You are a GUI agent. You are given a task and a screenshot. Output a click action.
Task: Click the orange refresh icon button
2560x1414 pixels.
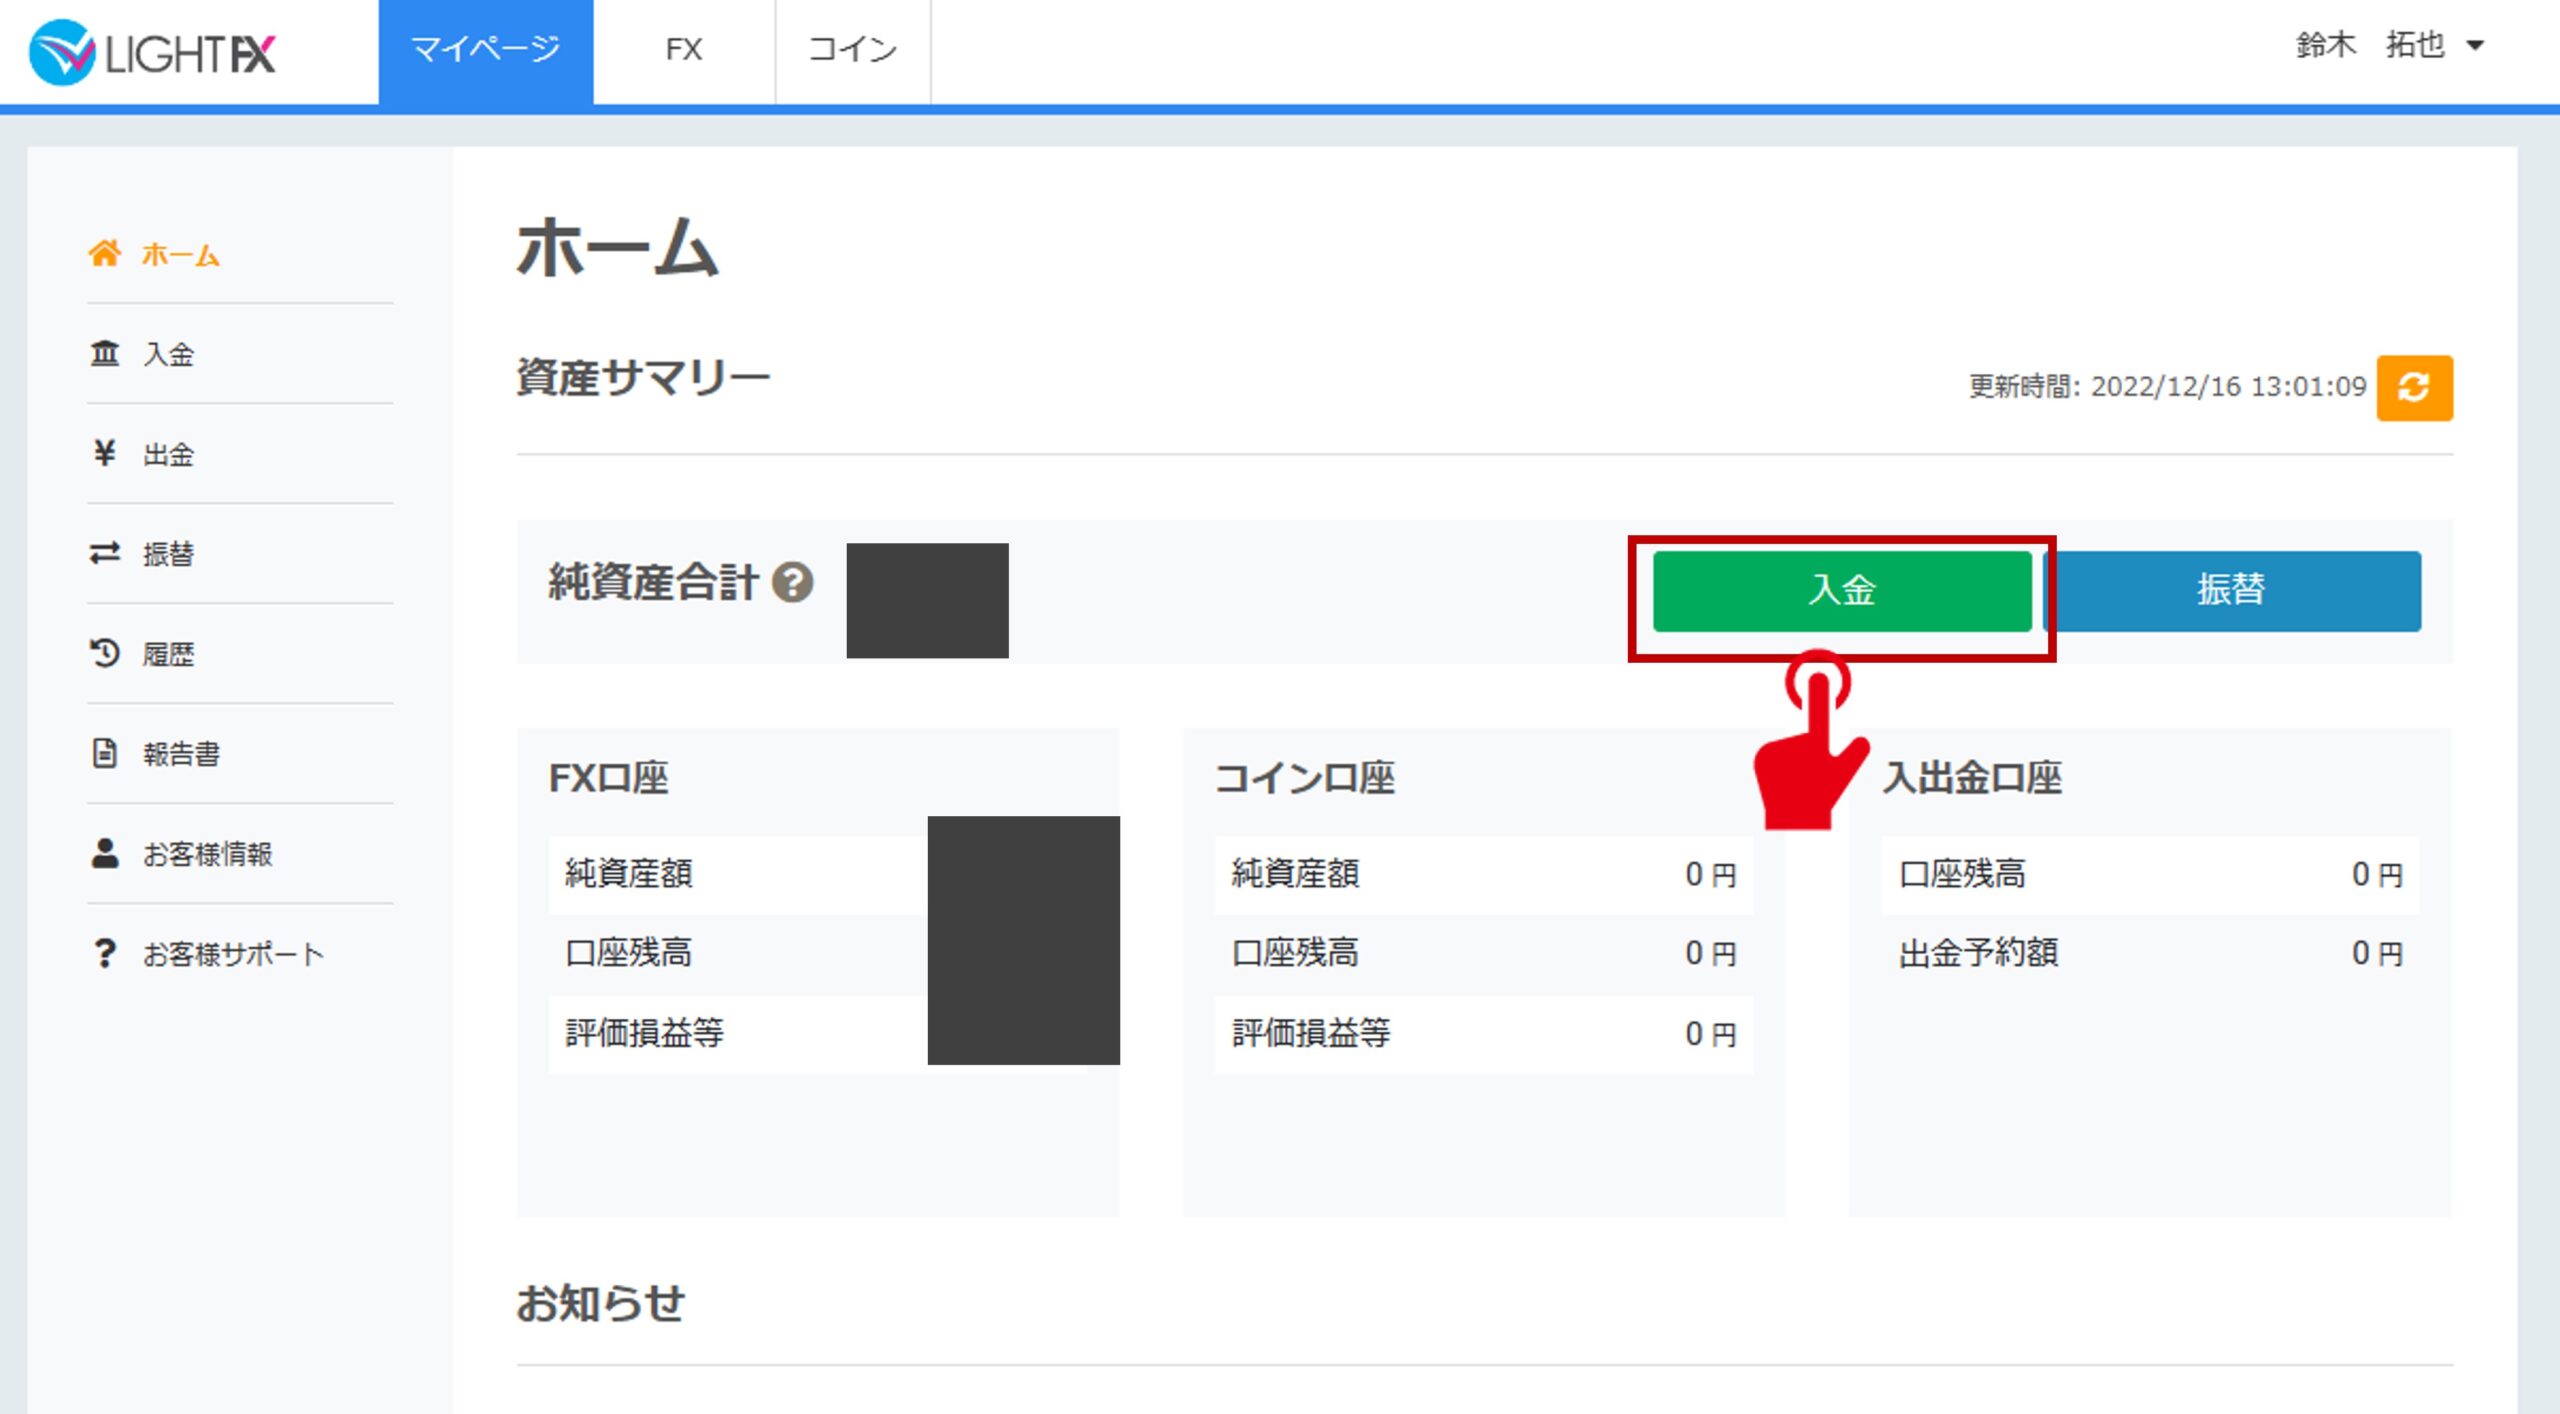tap(2413, 388)
